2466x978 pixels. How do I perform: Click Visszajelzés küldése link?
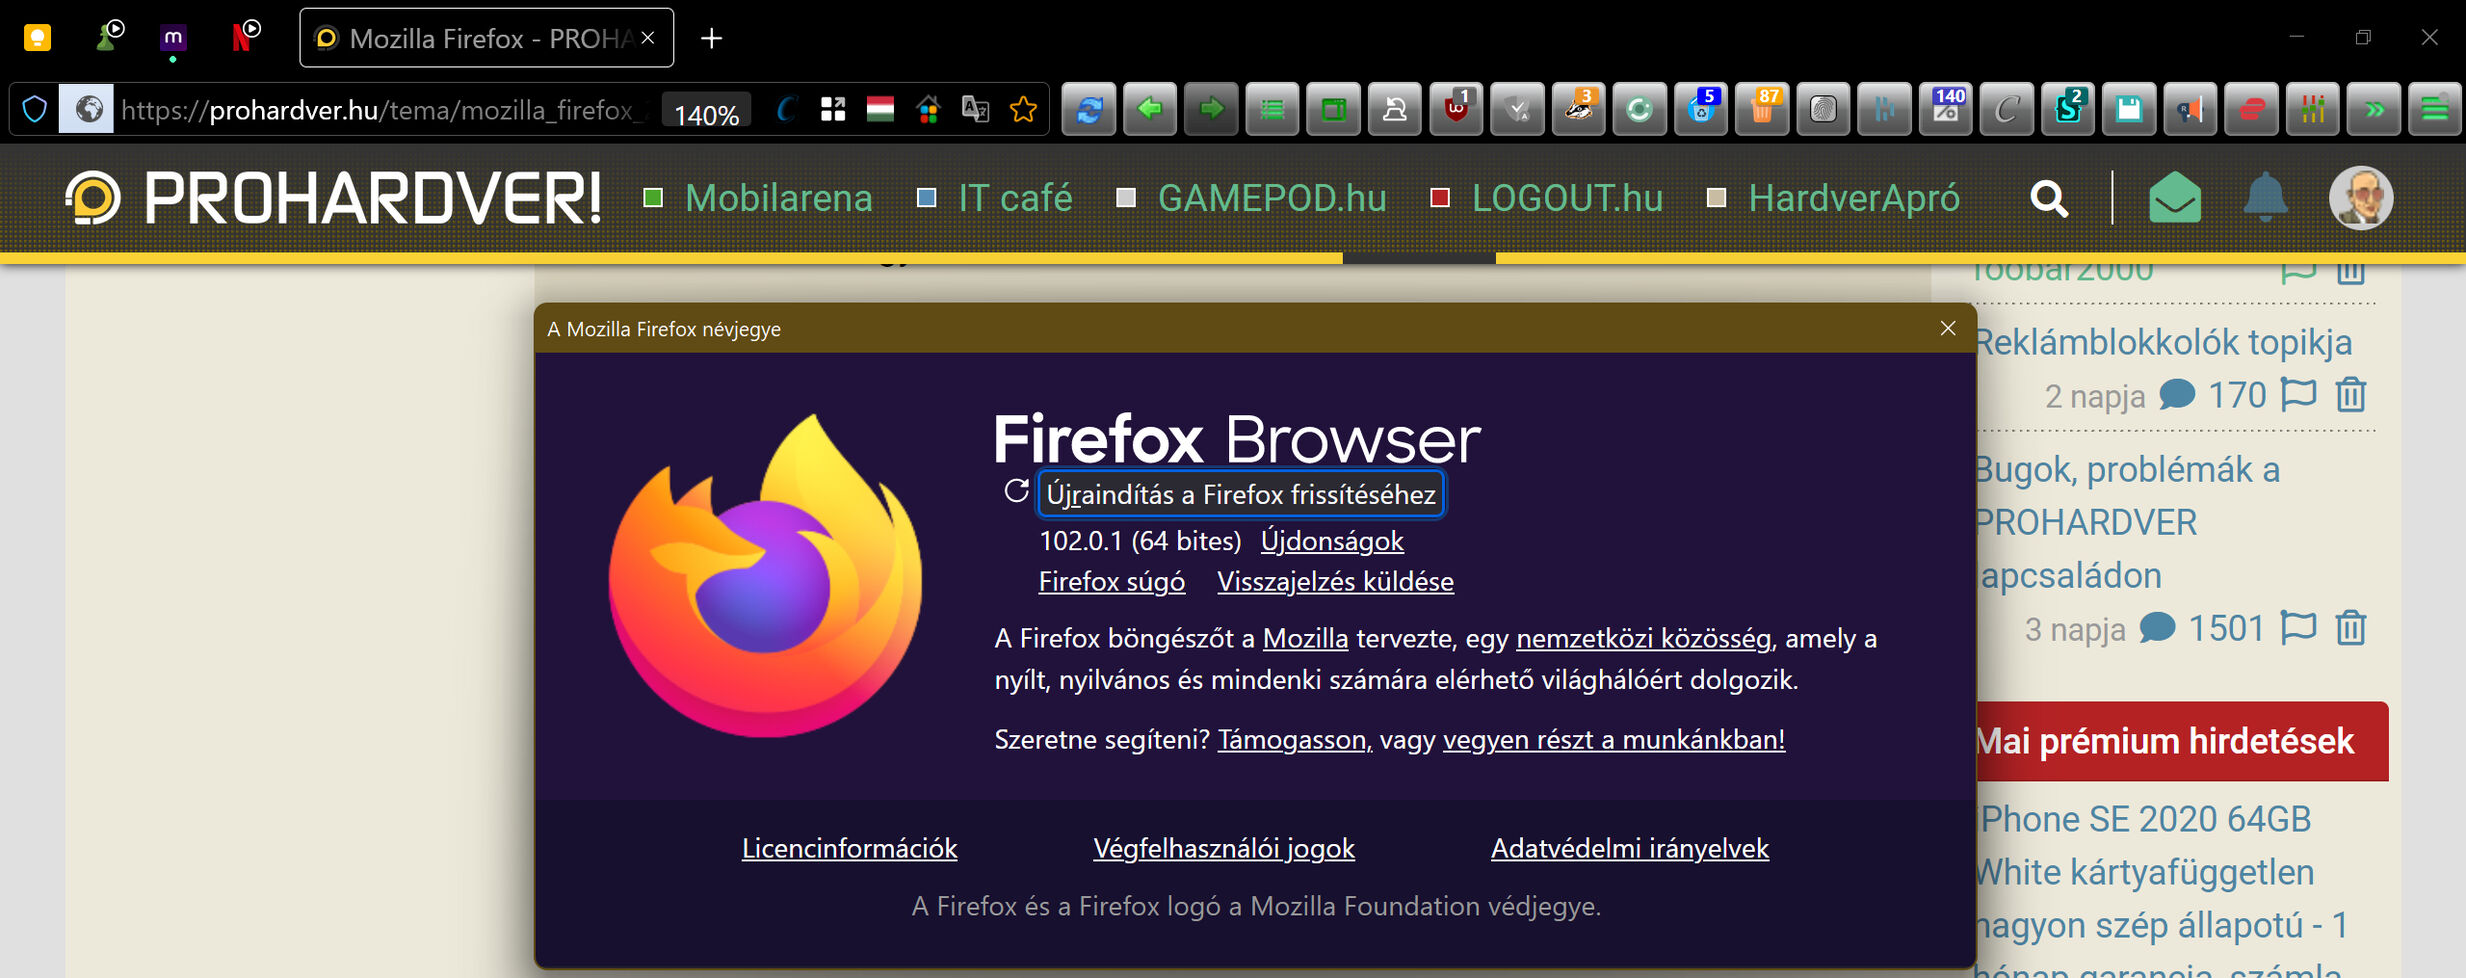(x=1335, y=582)
